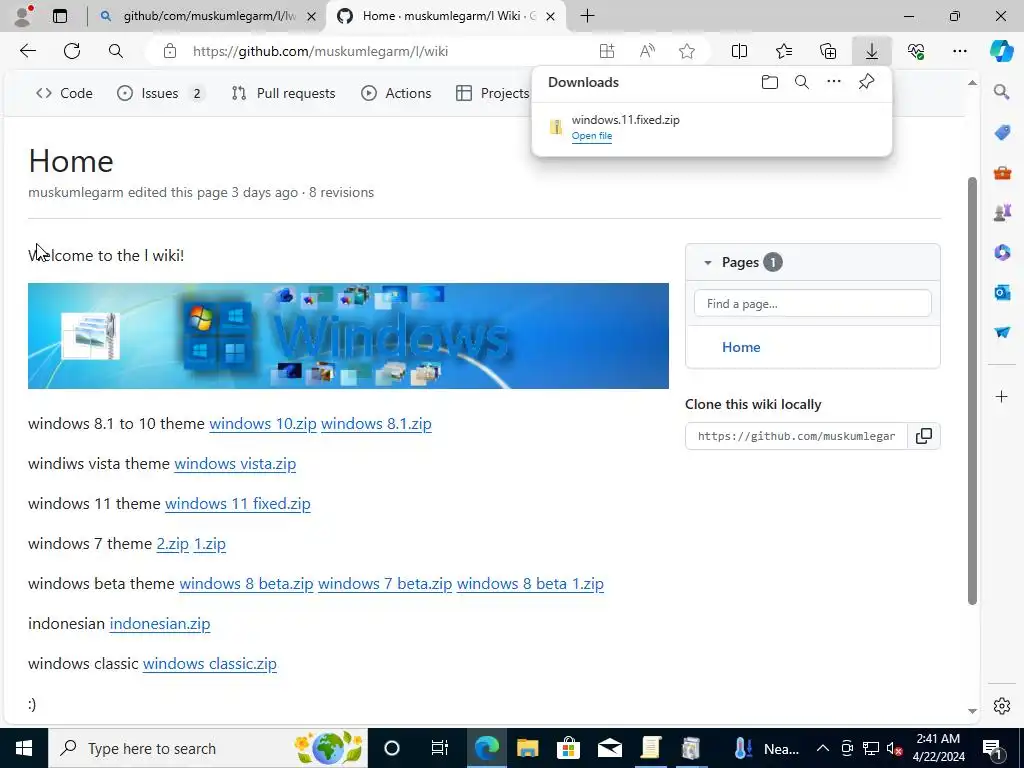Launch Copilot from the top-right icon

click(x=1001, y=51)
